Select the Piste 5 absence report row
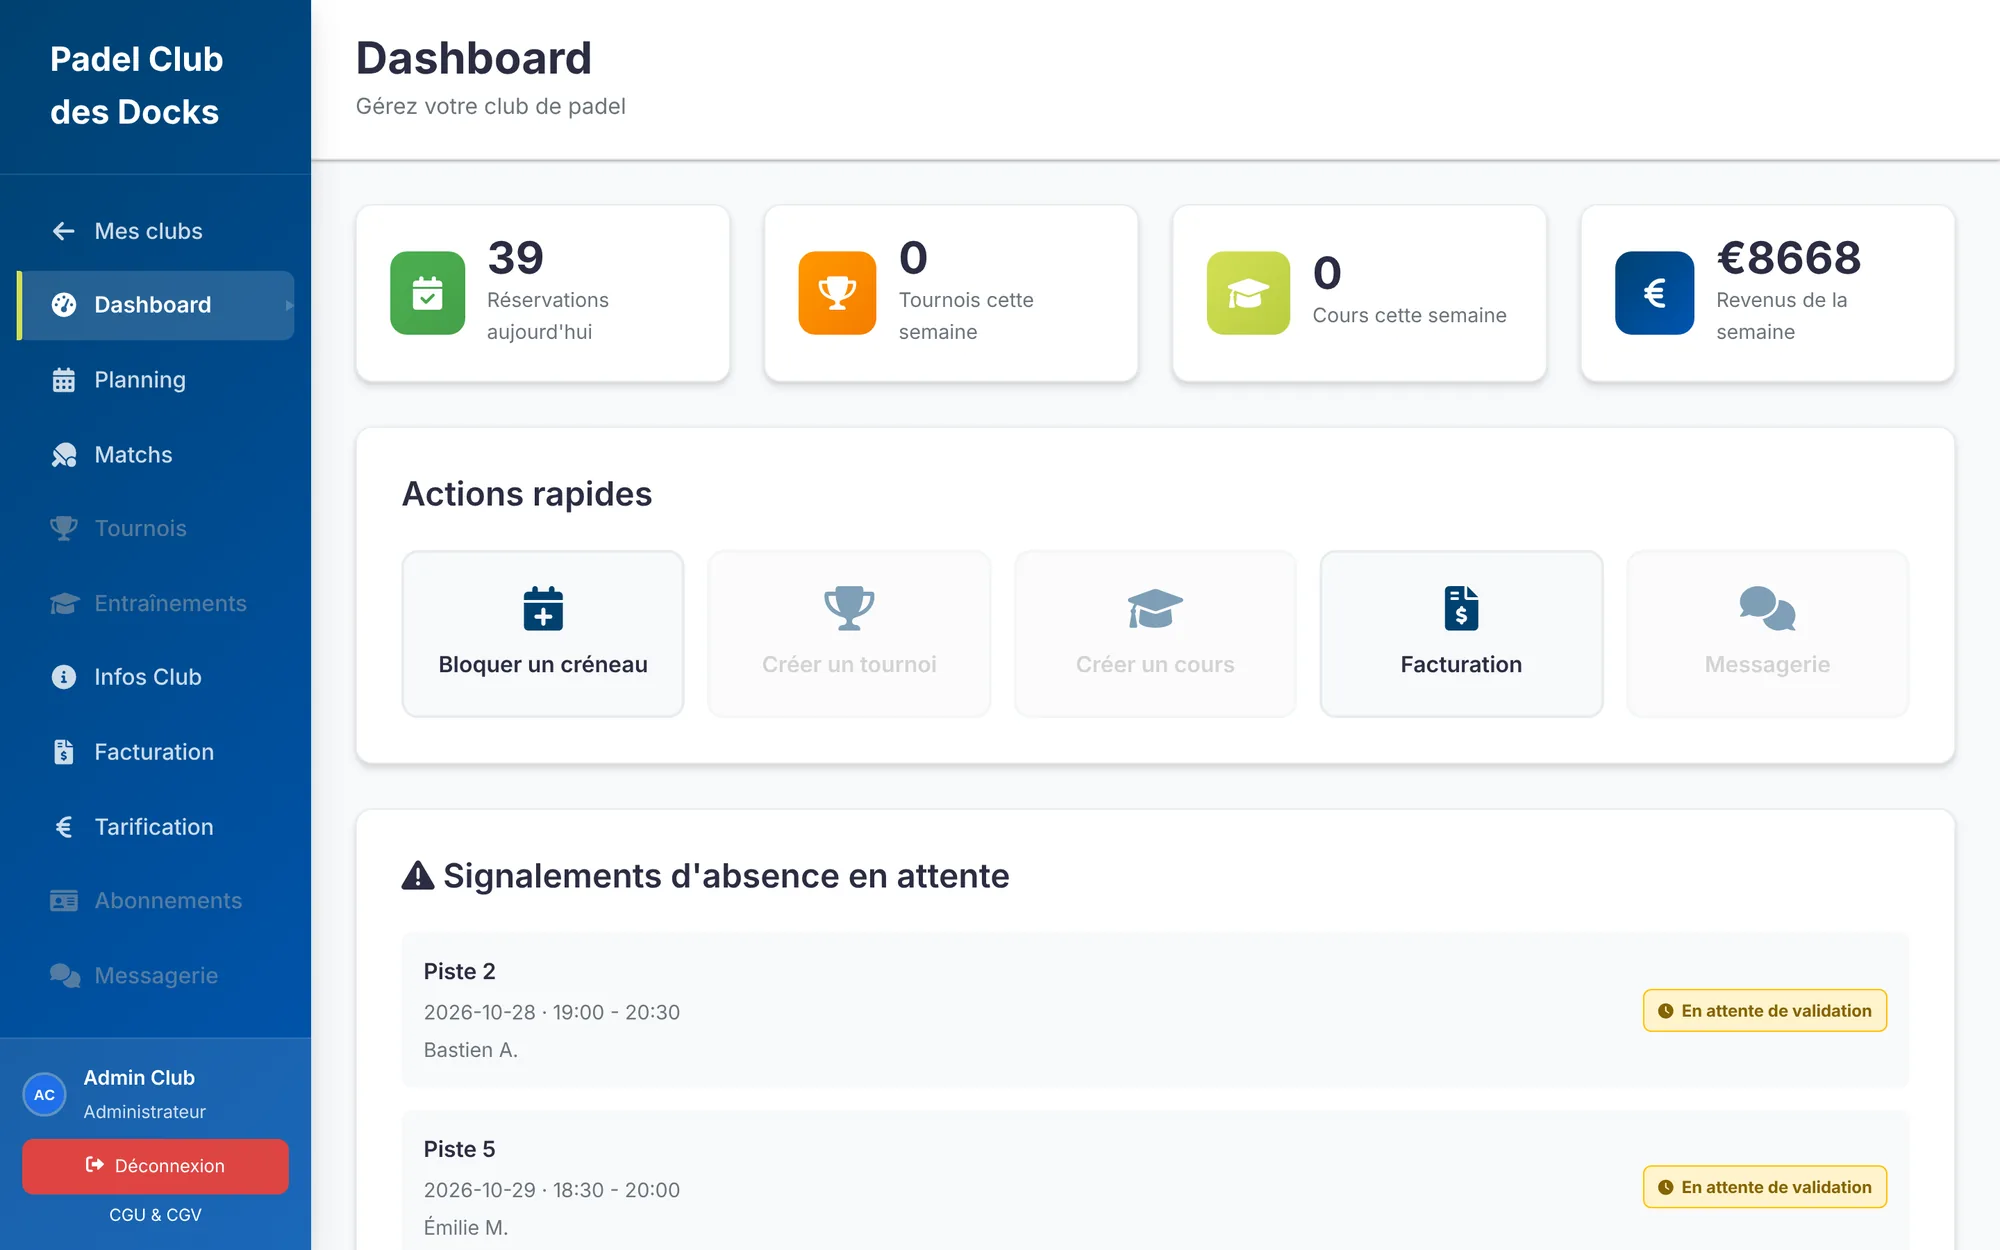The height and width of the screenshot is (1250, 2000). 1155,1181
